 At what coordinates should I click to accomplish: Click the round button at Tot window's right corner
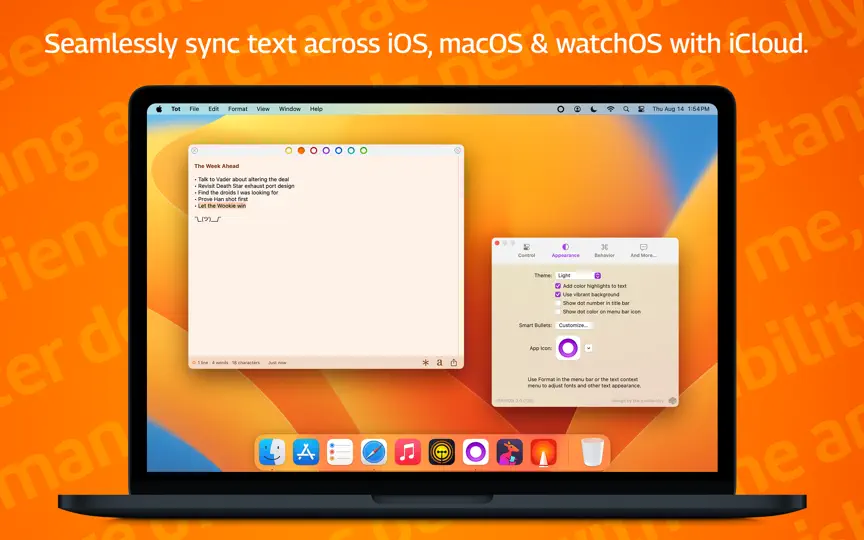pyautogui.click(x=457, y=150)
